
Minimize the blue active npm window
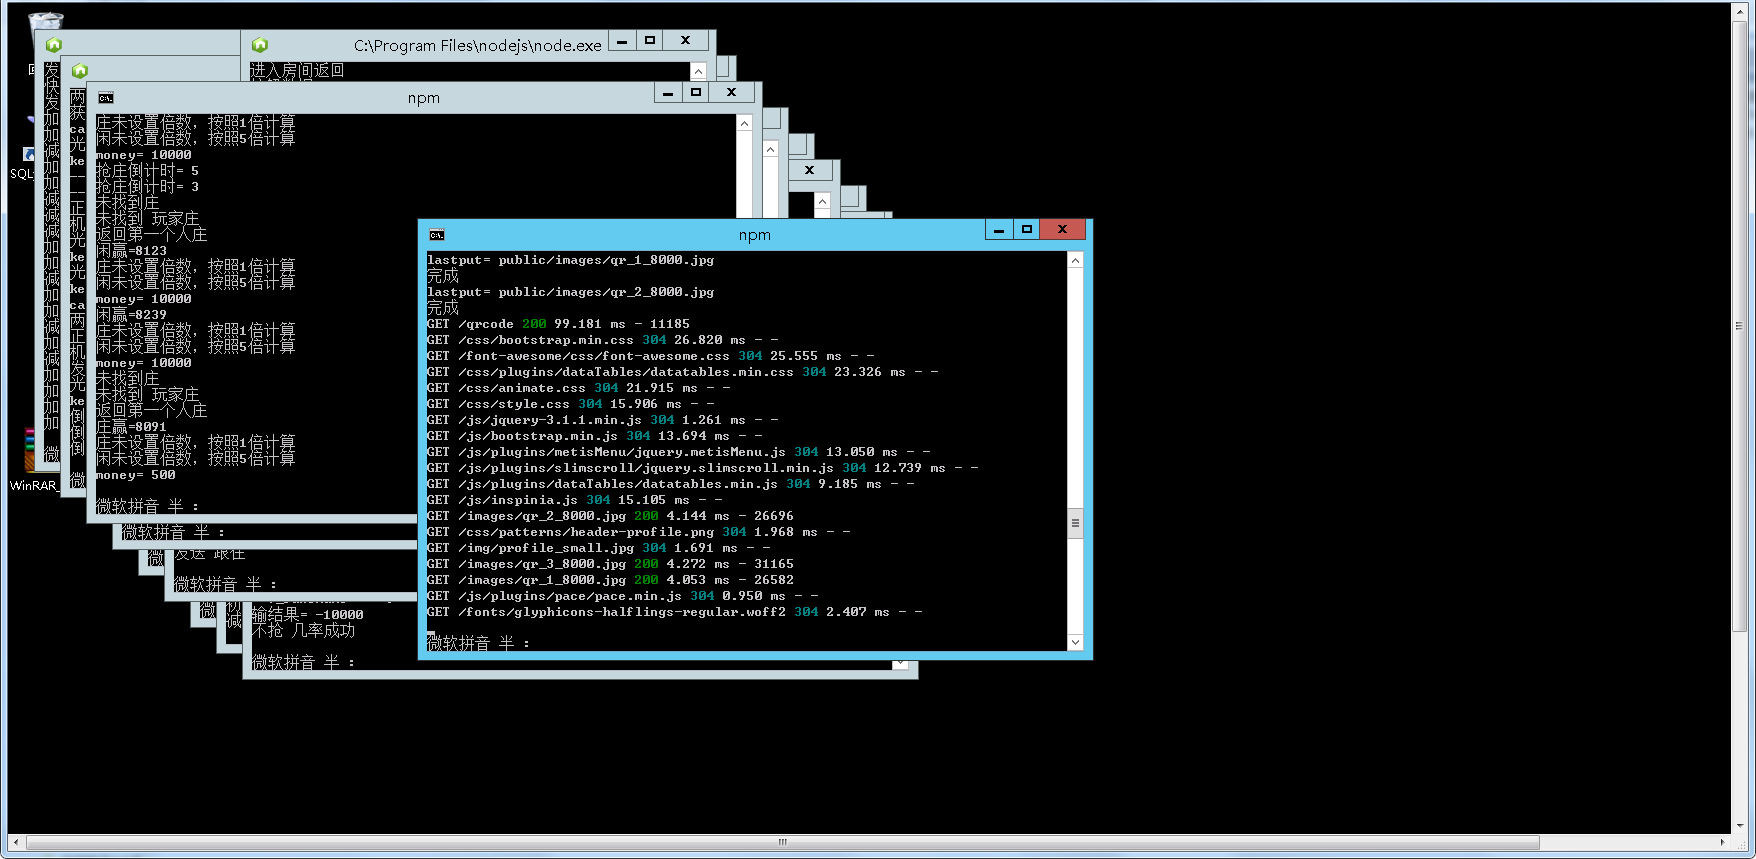point(998,230)
